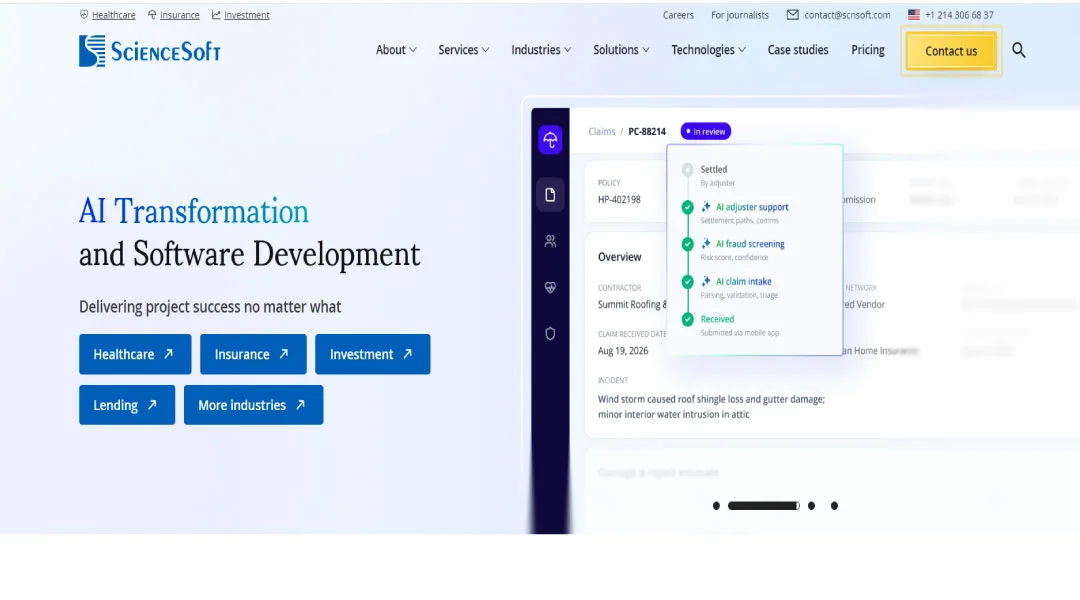Click the ScienceSoft logo

(149, 51)
